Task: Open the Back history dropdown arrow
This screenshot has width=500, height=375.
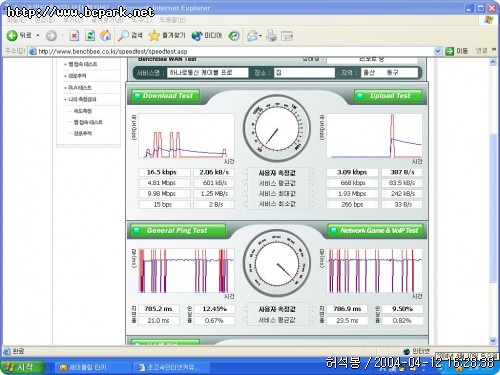Action: click(38, 35)
